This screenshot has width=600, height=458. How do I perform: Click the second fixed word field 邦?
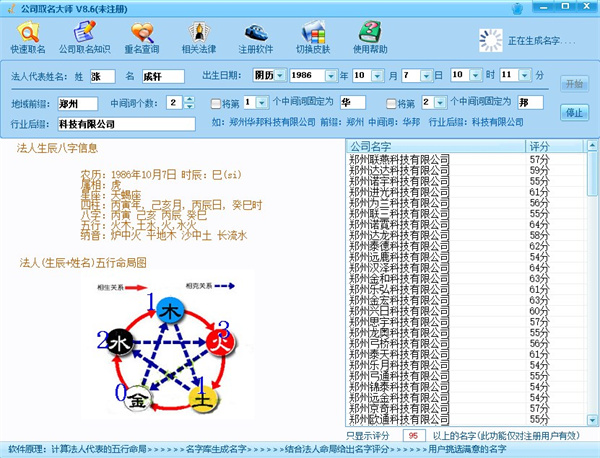point(530,103)
